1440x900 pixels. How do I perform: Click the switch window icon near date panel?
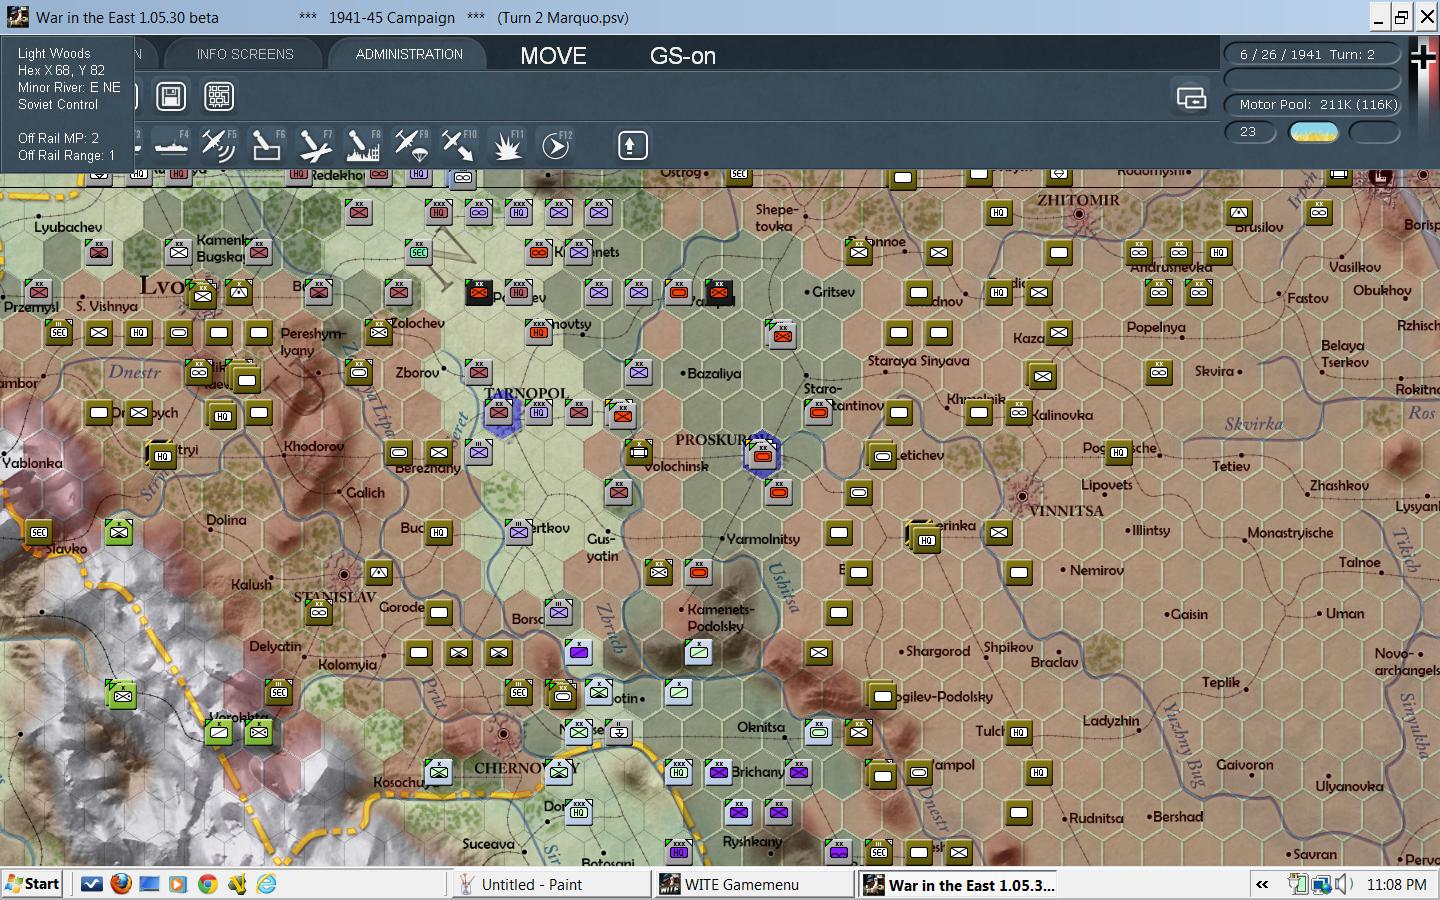click(x=1191, y=97)
